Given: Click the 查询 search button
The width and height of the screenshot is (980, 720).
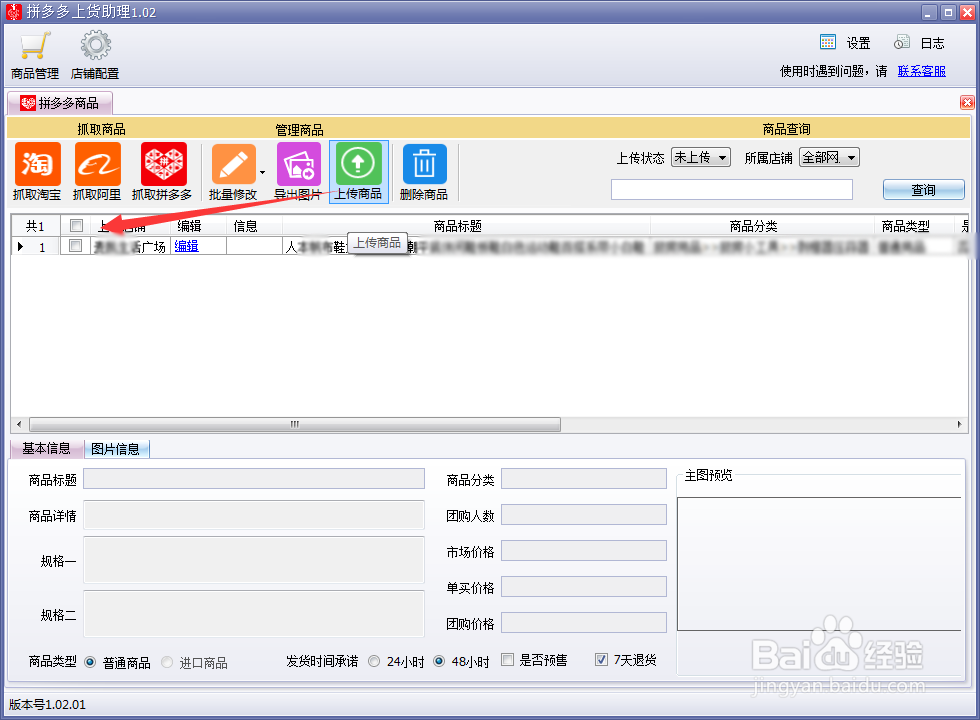Looking at the screenshot, I should pos(924,189).
